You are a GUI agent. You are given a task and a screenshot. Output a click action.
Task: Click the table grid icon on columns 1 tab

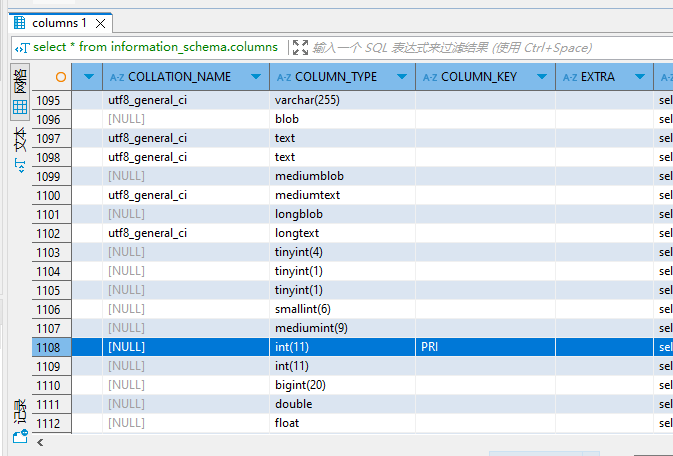pos(19,23)
